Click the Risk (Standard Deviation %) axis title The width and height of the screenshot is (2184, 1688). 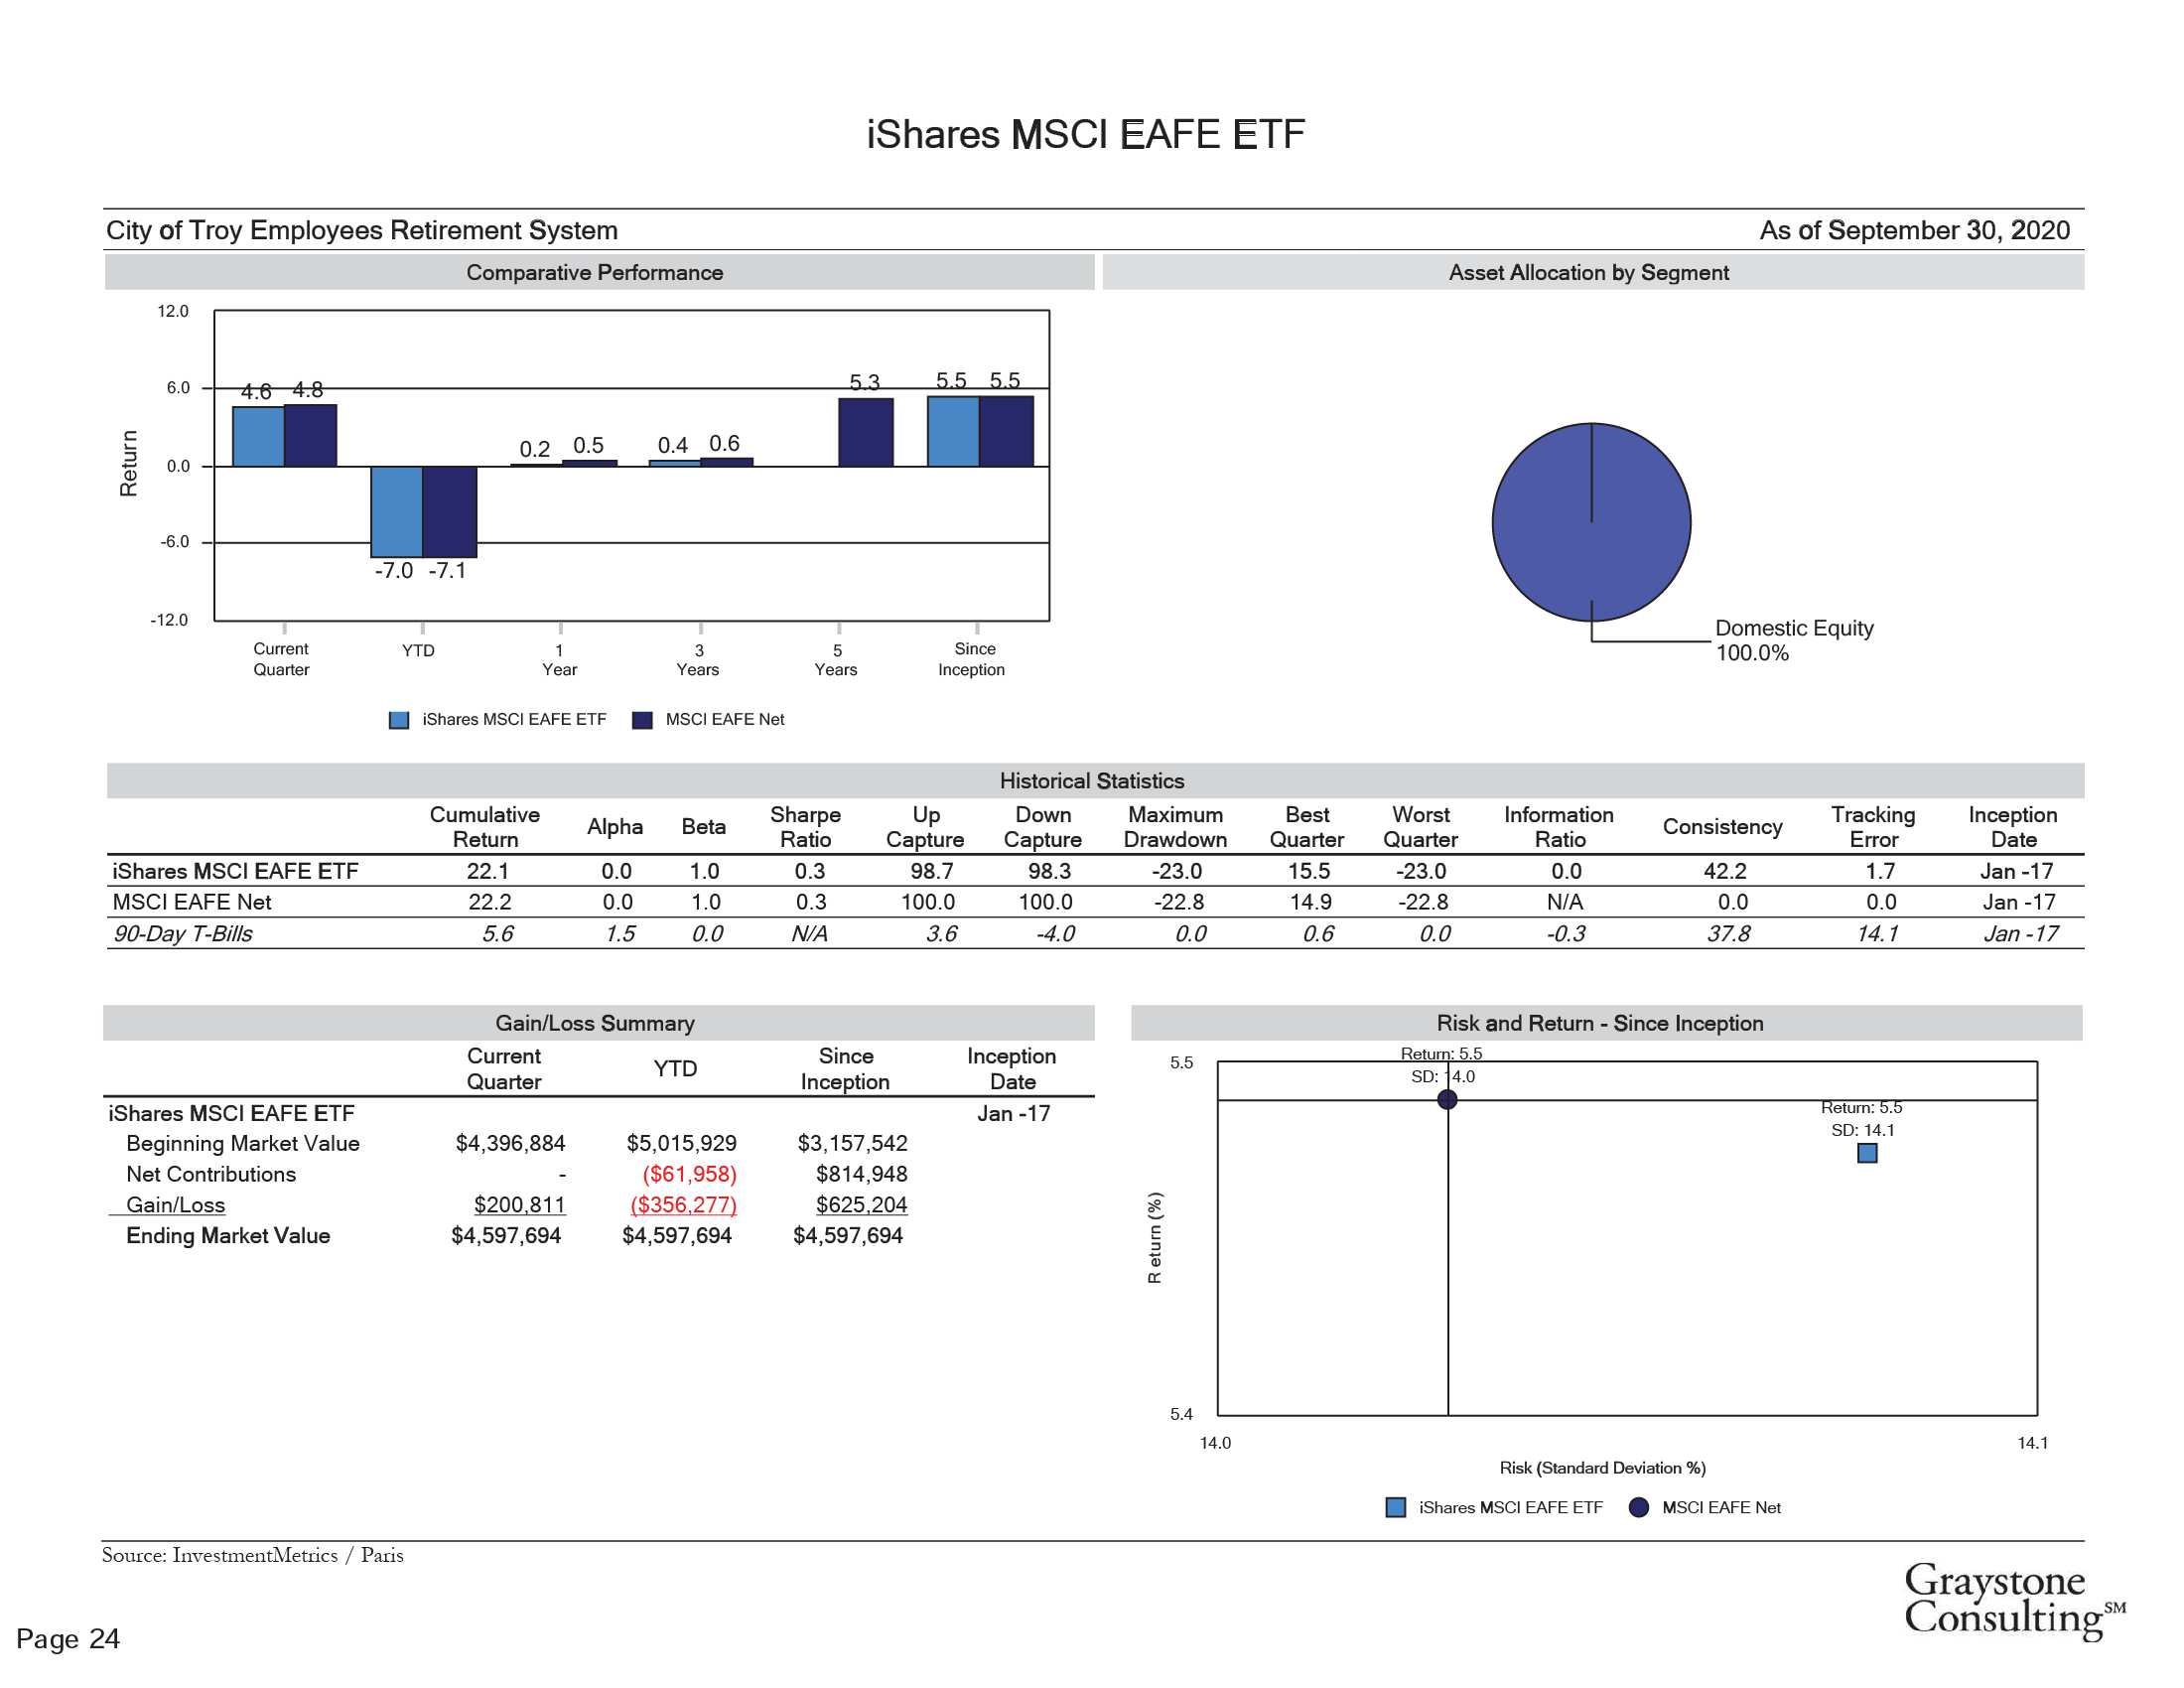point(1602,1468)
